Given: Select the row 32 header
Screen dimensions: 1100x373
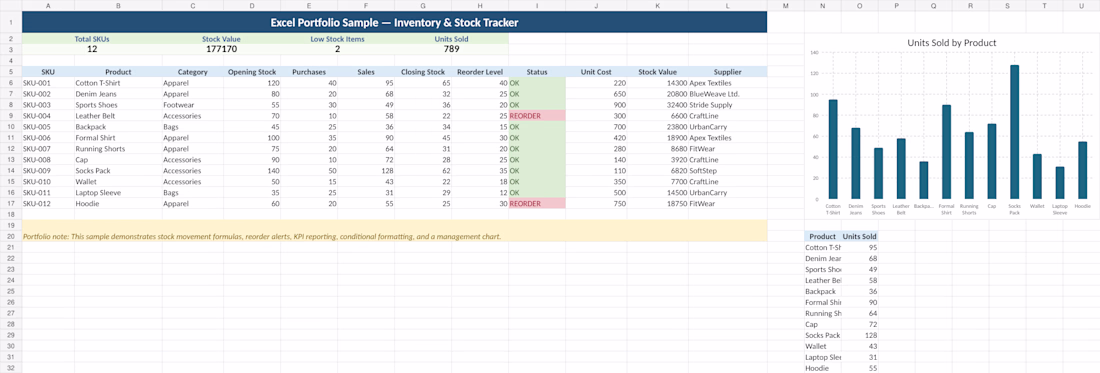Looking at the screenshot, I should [11, 368].
